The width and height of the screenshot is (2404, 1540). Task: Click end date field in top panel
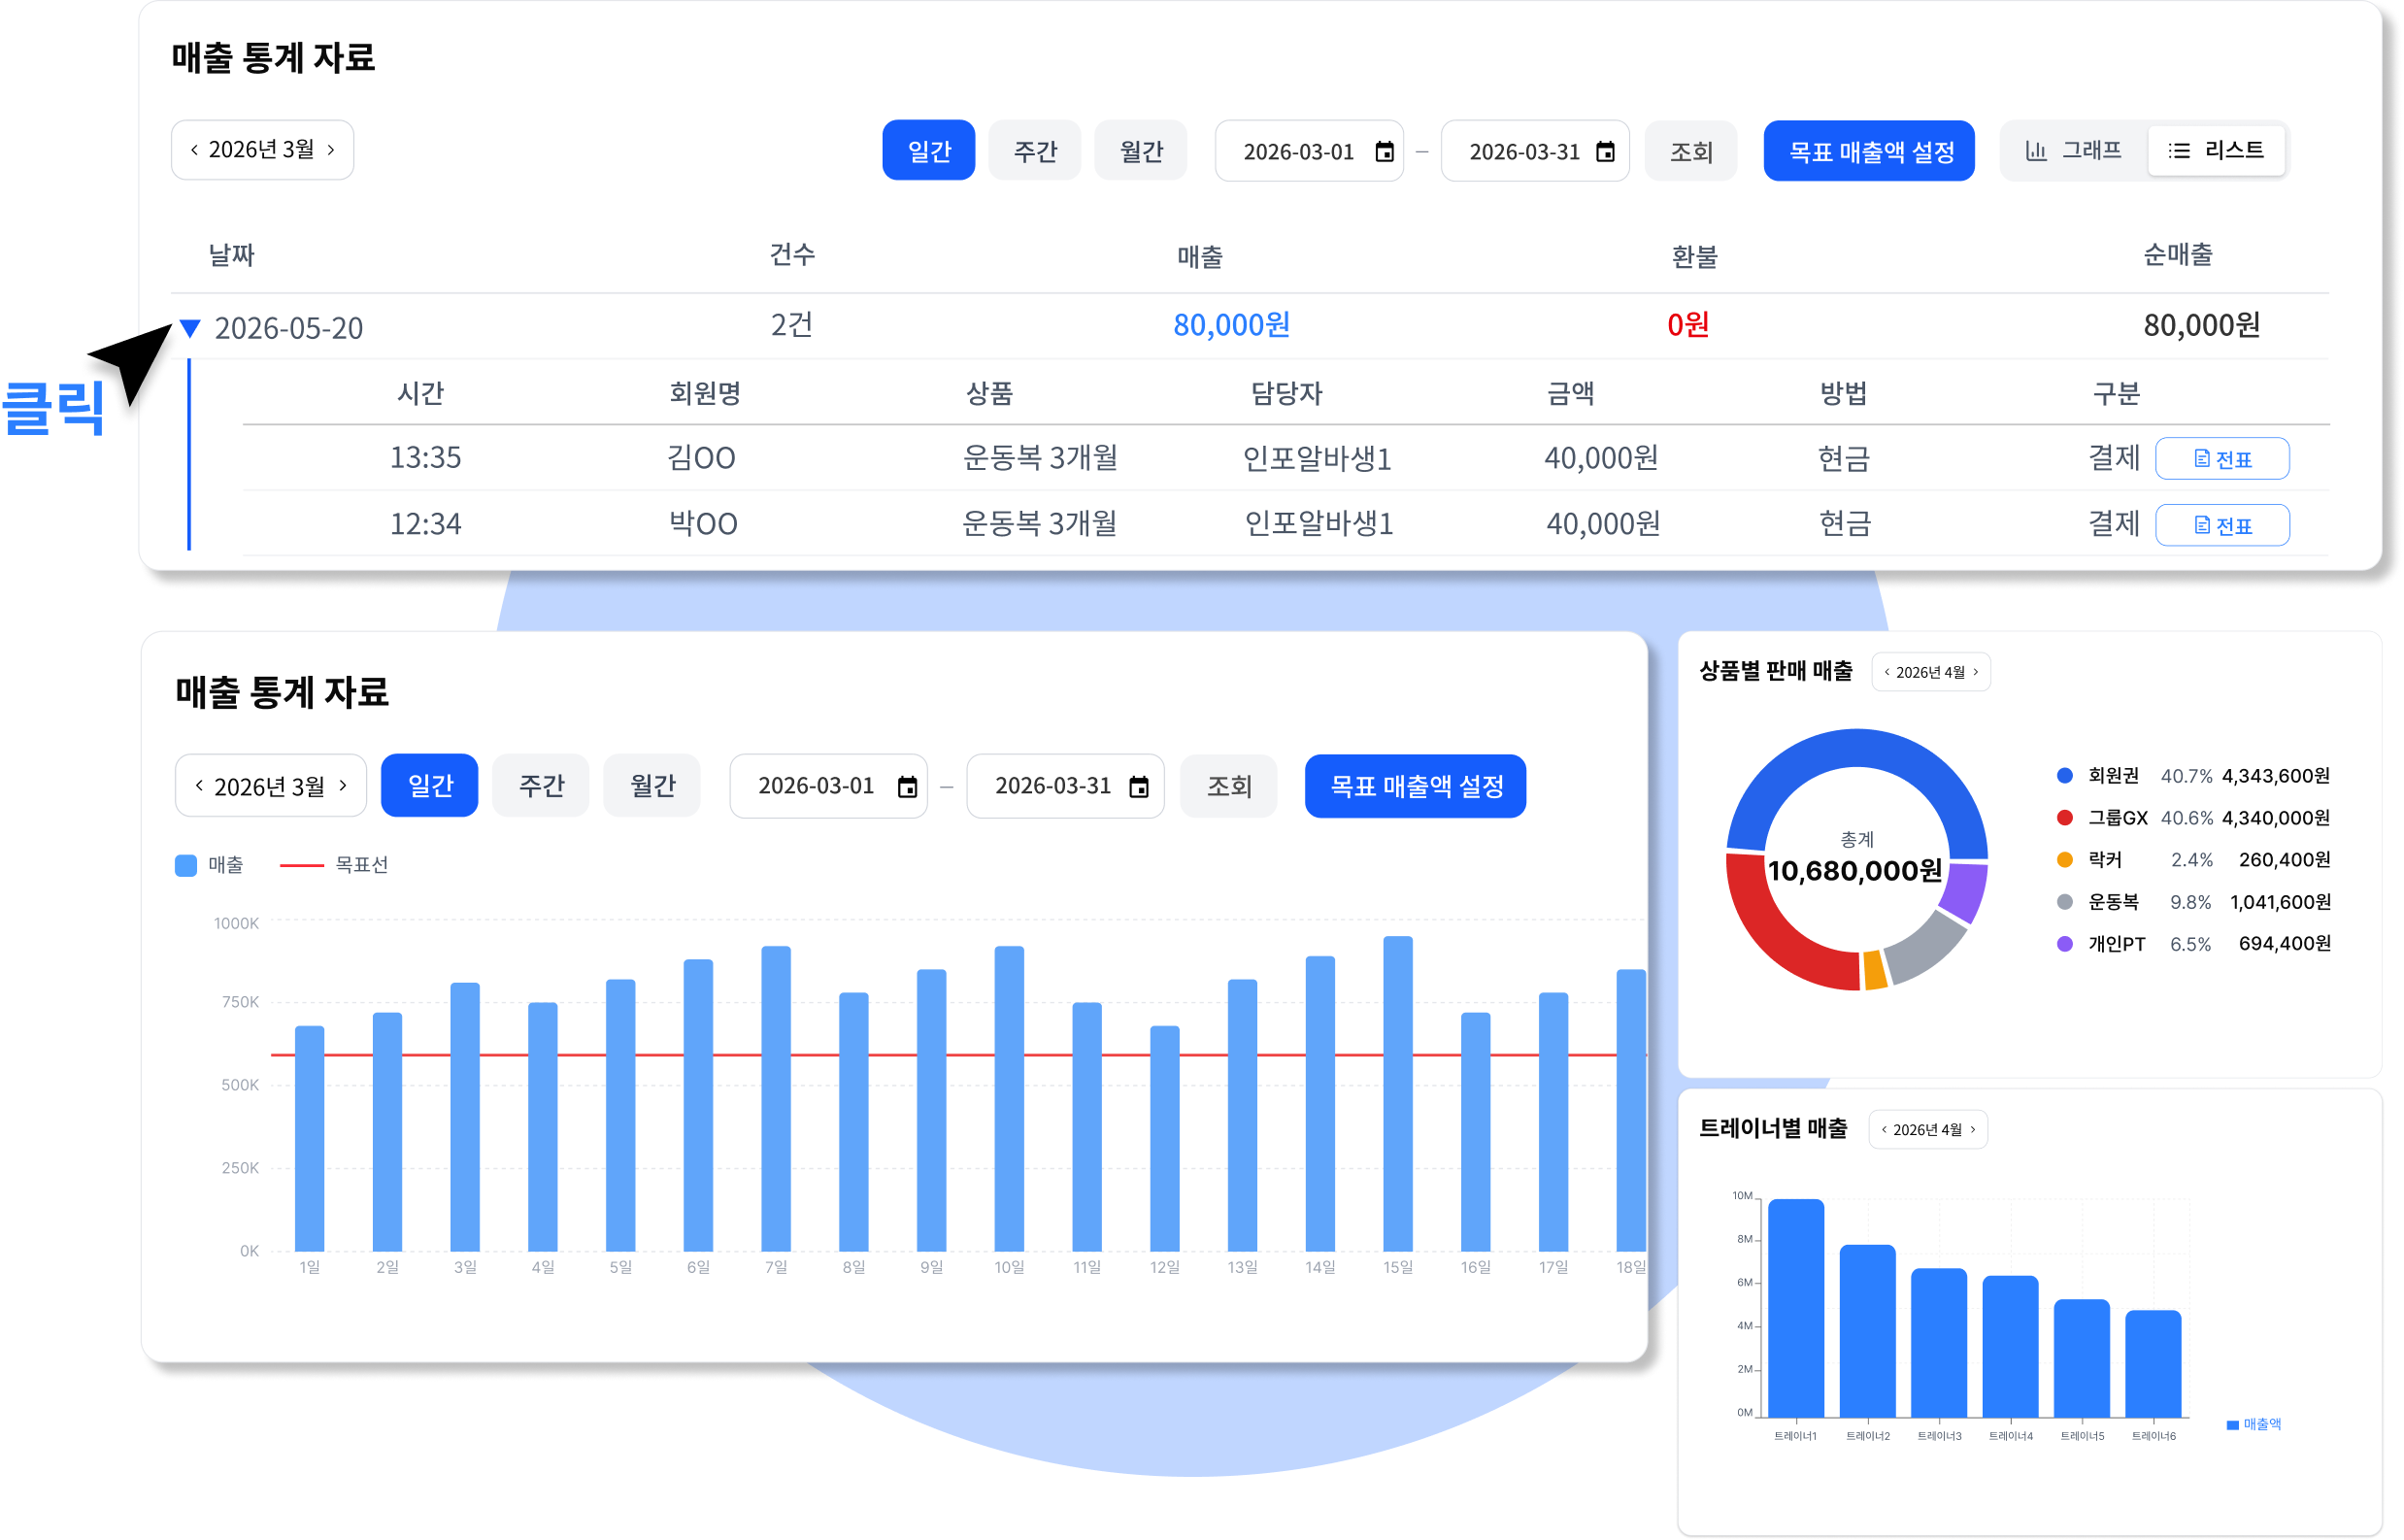[1535, 151]
